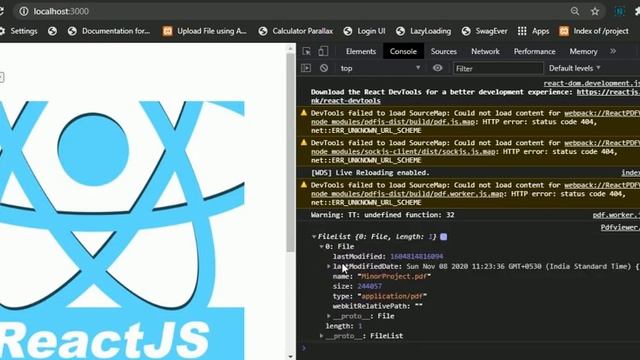This screenshot has width=640, height=360.
Task: Switch to the Performance tab
Action: 534,51
